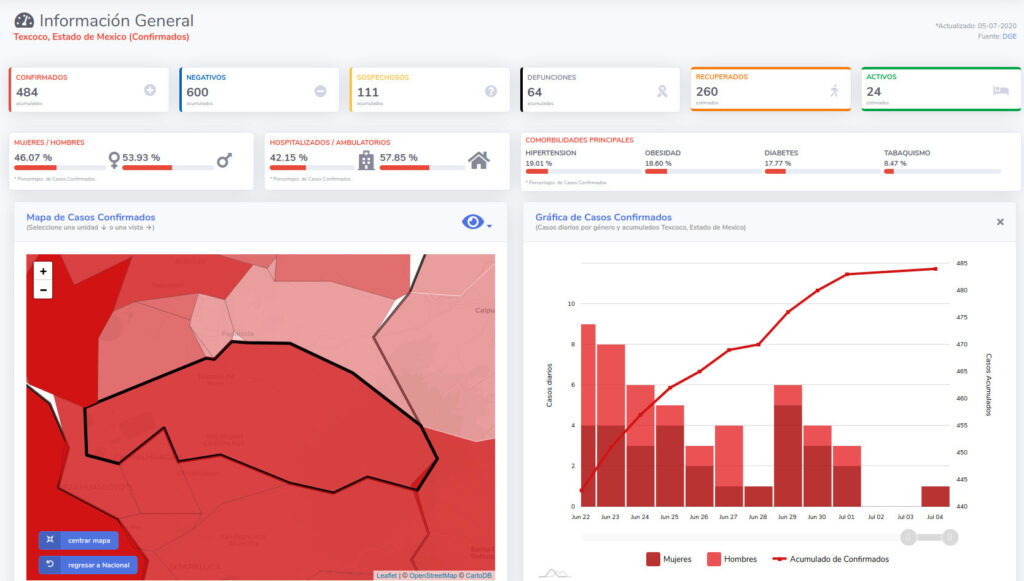
Task: Click the centrar mapa button
Action: (78, 541)
